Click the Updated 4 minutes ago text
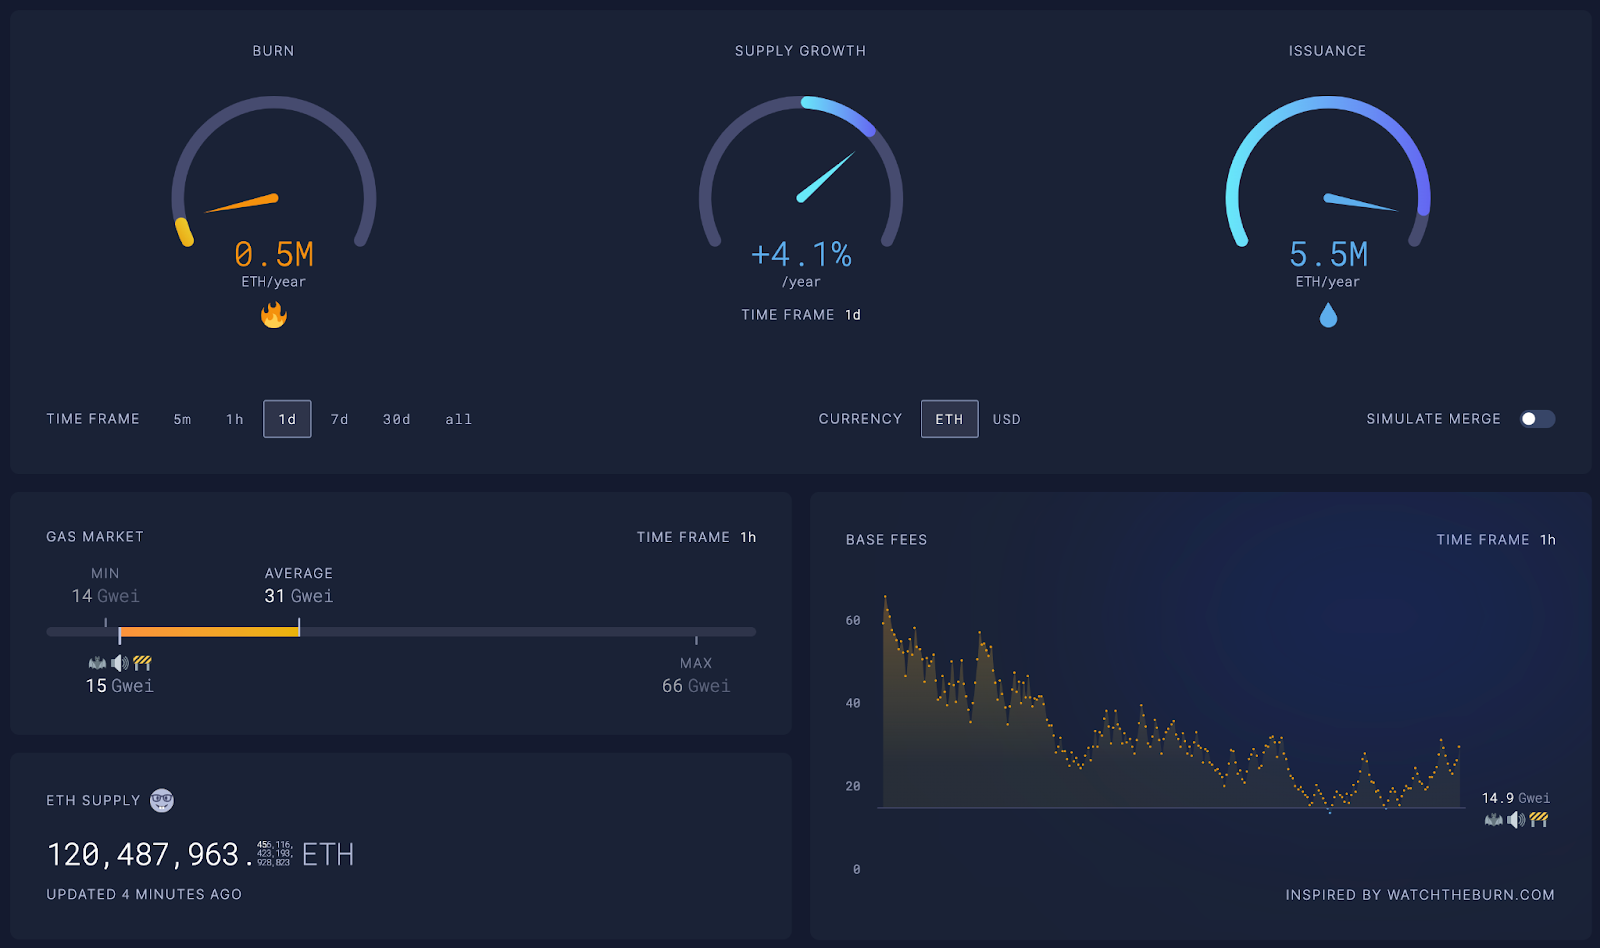The image size is (1600, 948). tap(144, 895)
